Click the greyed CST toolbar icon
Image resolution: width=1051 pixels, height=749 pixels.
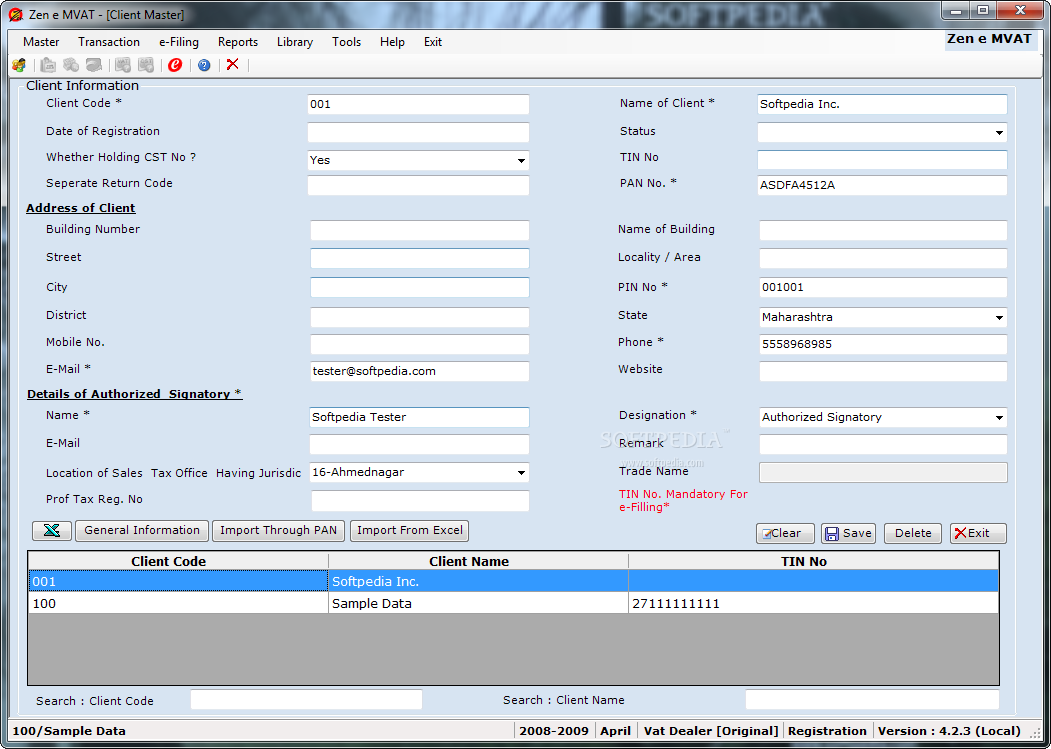pyautogui.click(x=145, y=65)
